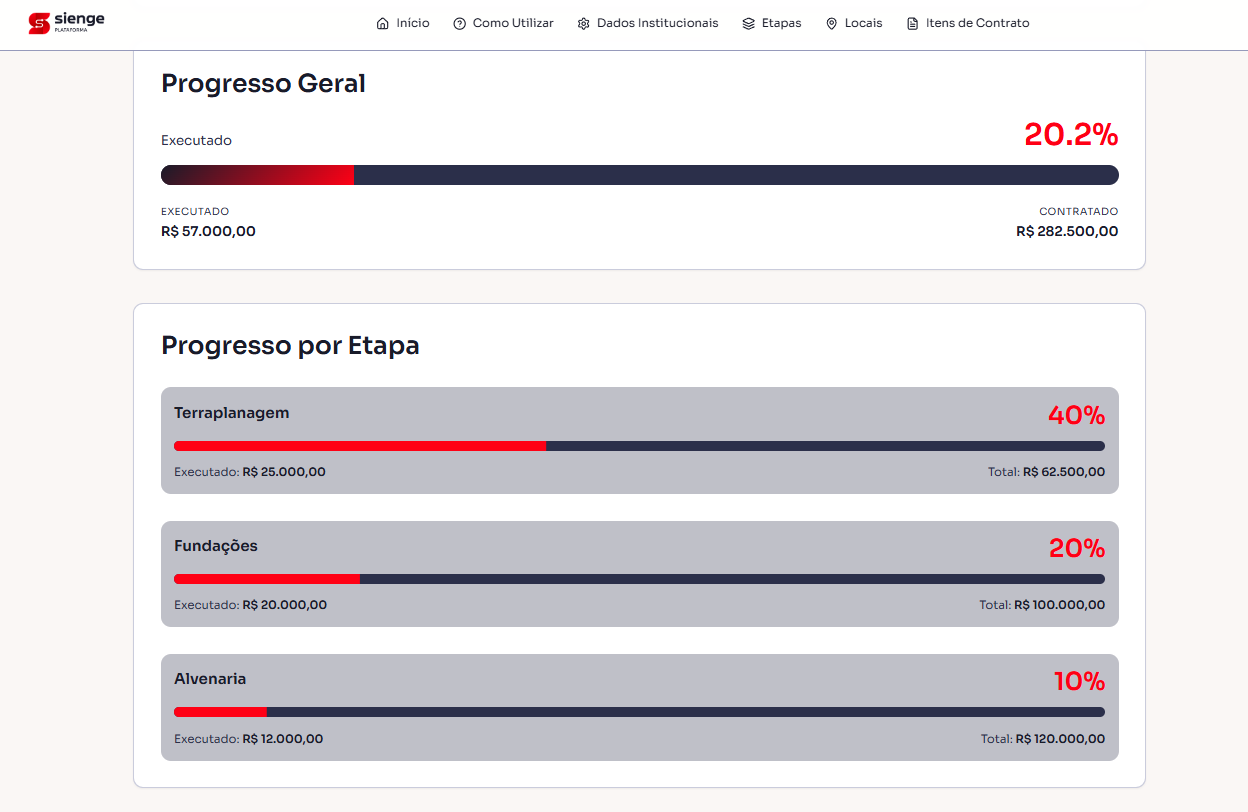Image resolution: width=1248 pixels, height=812 pixels.
Task: Open the Itens de Contrato text link
Action: point(977,23)
